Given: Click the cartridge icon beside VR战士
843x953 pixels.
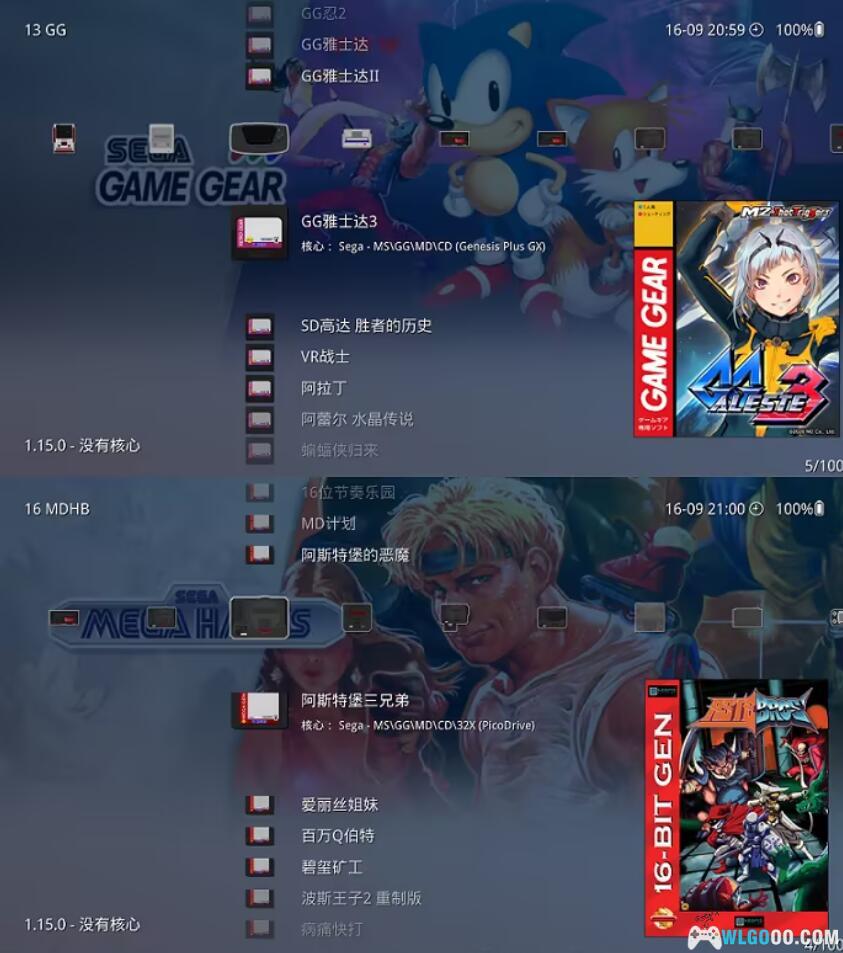Looking at the screenshot, I should click(260, 357).
